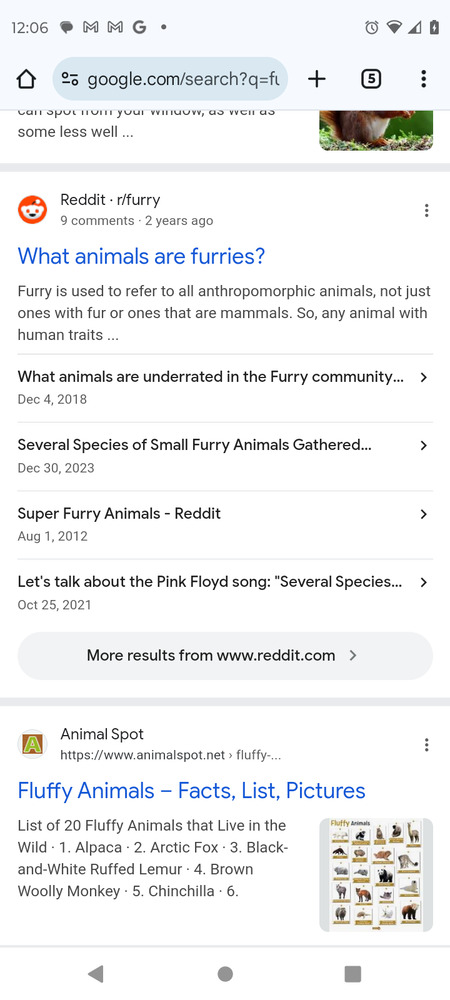The height and width of the screenshot is (1000, 450).
Task: Open the "What animals are furries?" link
Action: click(141, 256)
